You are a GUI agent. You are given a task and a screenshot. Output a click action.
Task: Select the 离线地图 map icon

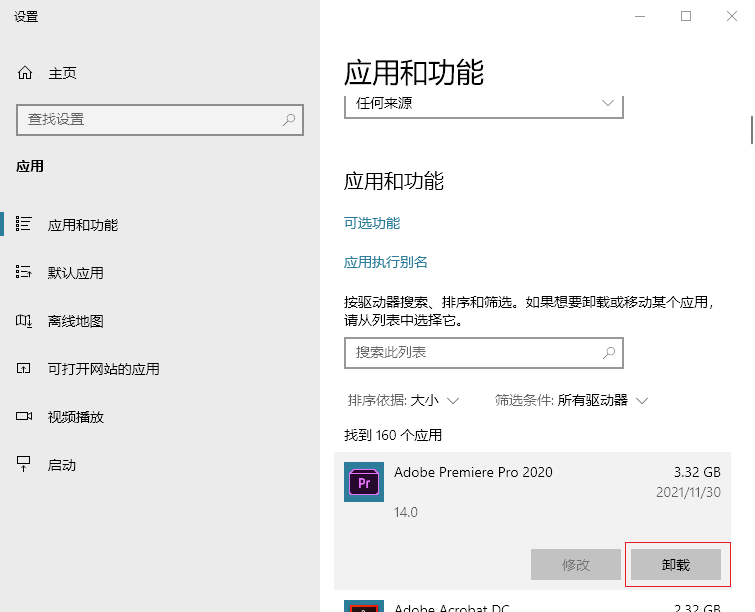pyautogui.click(x=23, y=321)
